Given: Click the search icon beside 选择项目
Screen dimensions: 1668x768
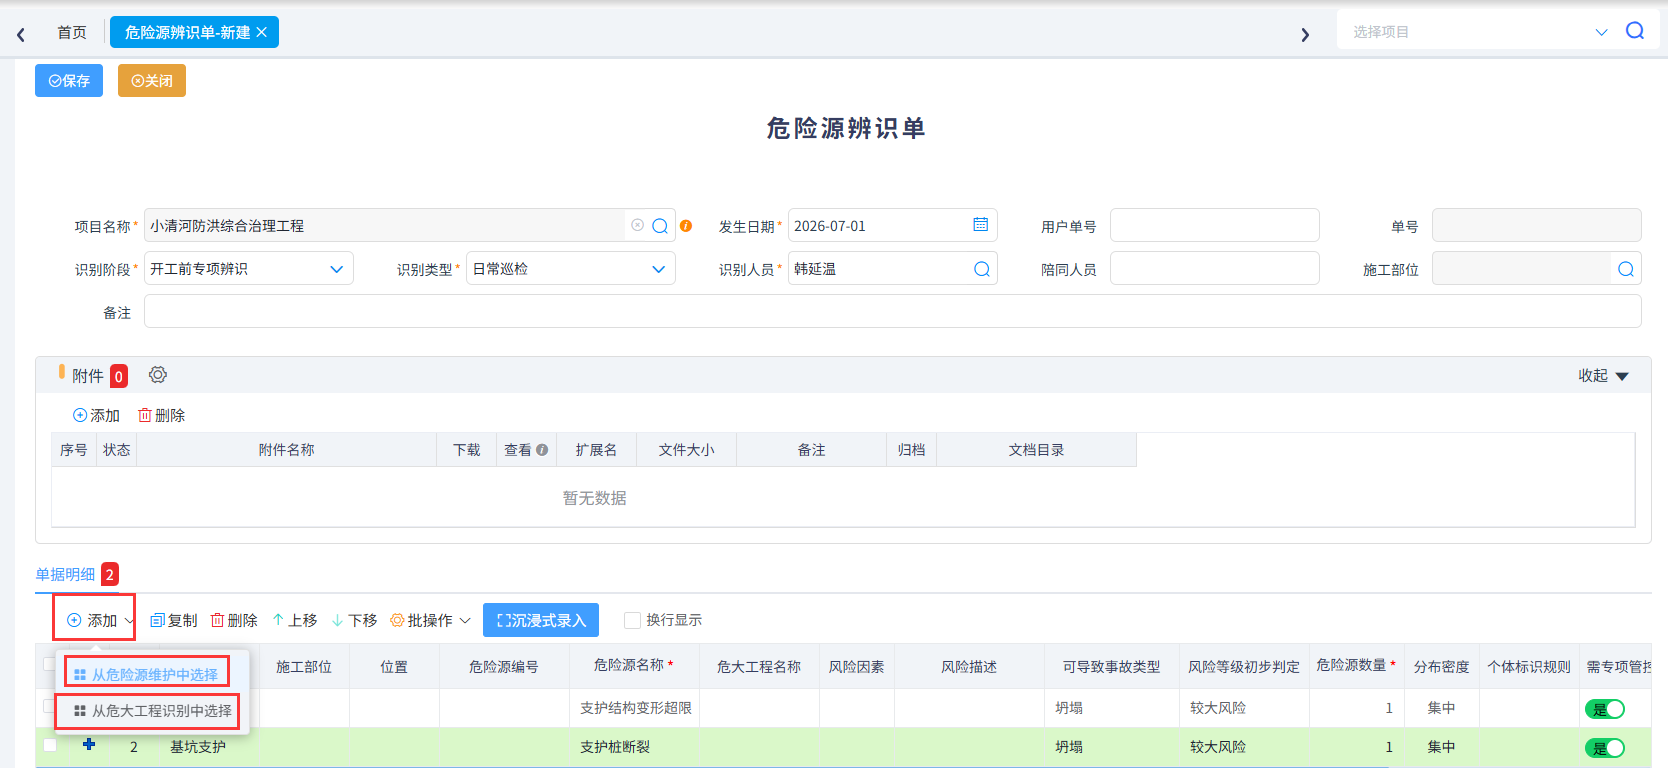Looking at the screenshot, I should click(1635, 31).
